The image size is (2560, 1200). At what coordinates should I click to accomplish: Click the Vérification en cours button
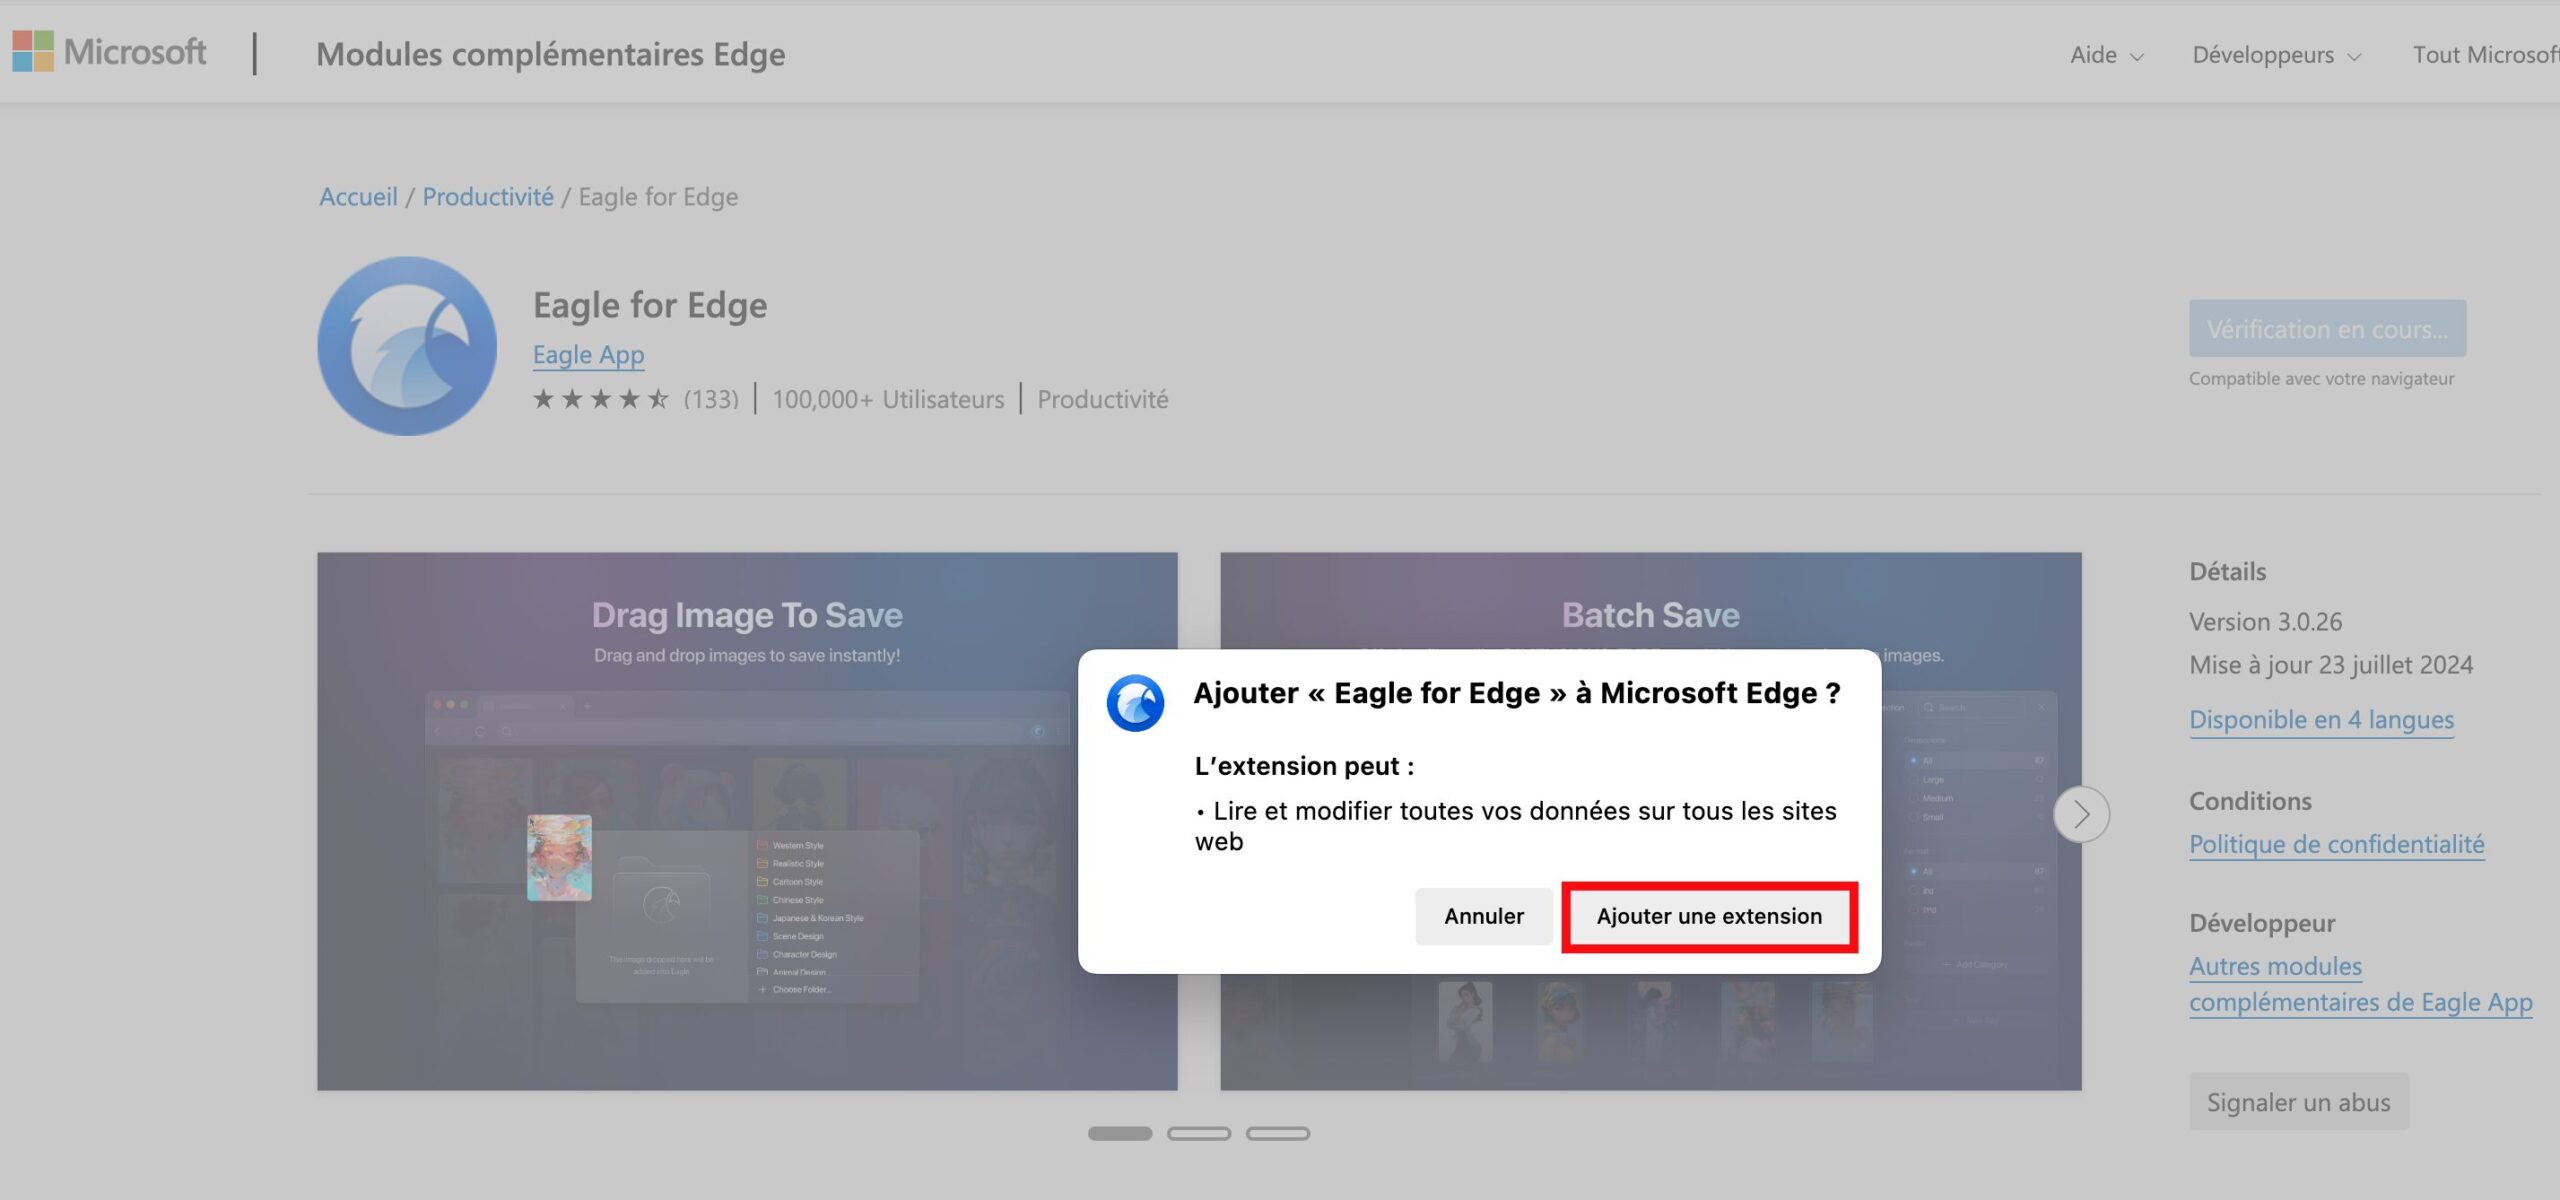pyautogui.click(x=2327, y=328)
